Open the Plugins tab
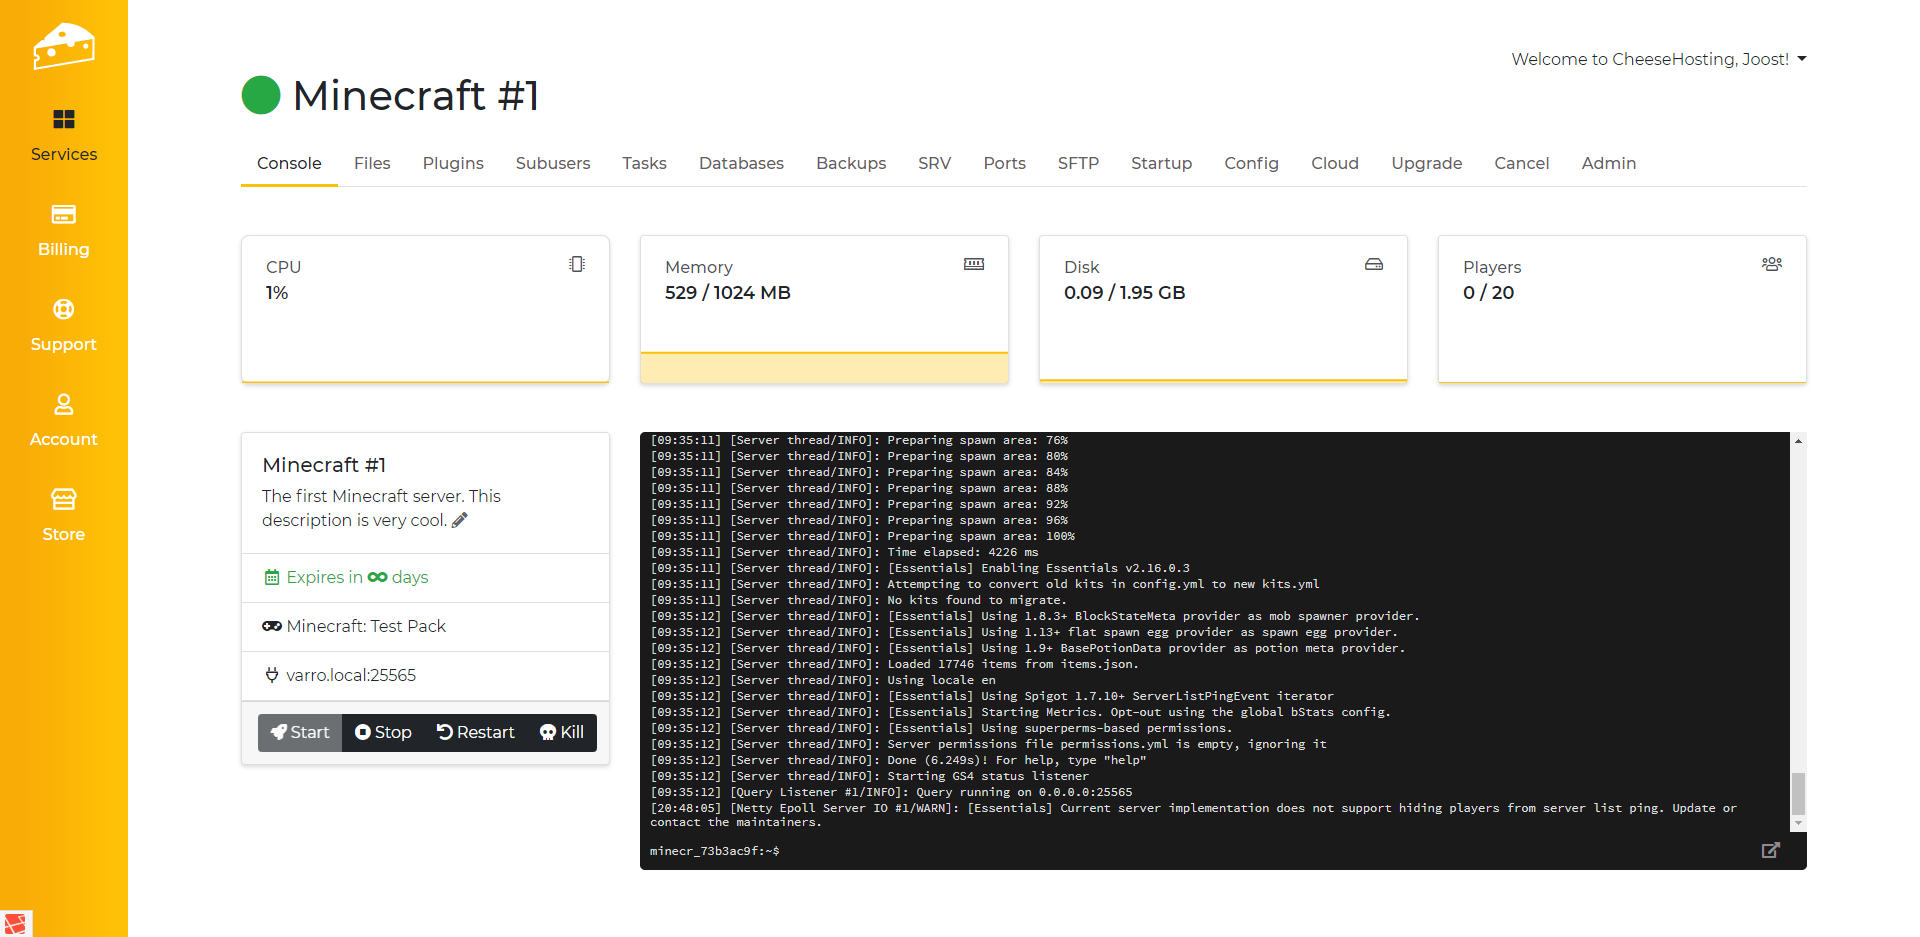 point(453,163)
